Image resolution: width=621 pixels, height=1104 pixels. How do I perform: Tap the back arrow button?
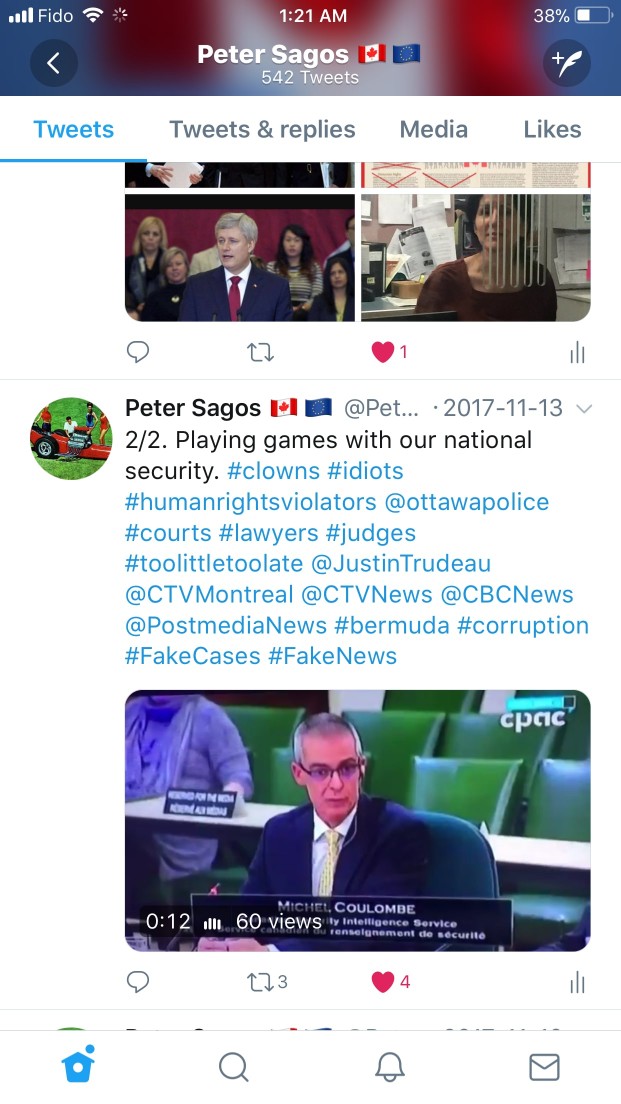coord(54,63)
